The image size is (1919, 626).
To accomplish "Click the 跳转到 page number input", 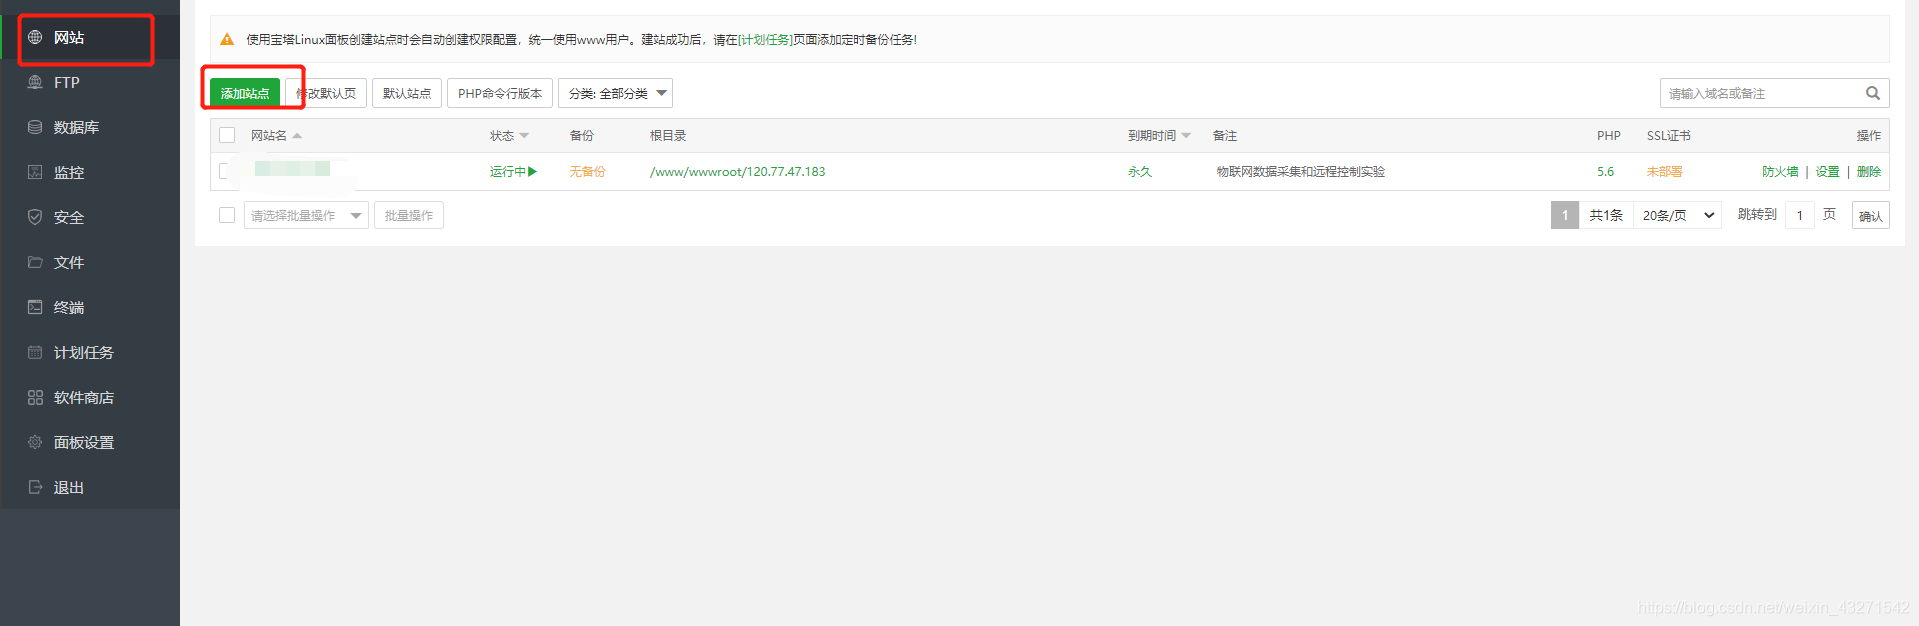I will 1800,215.
